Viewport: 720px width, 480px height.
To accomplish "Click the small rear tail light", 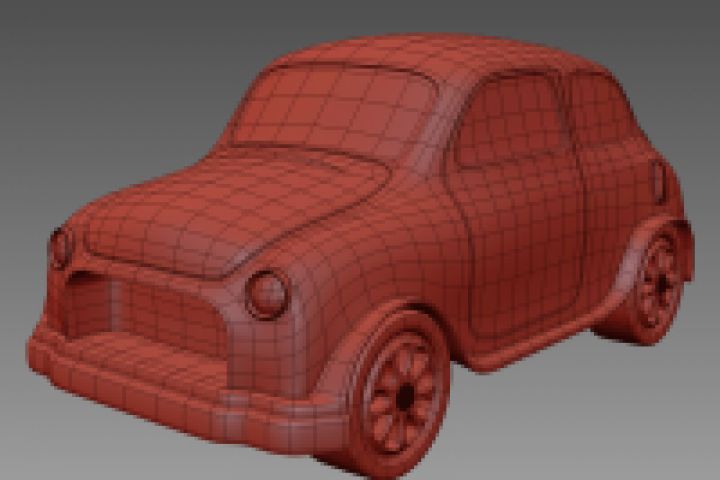I will click(659, 182).
